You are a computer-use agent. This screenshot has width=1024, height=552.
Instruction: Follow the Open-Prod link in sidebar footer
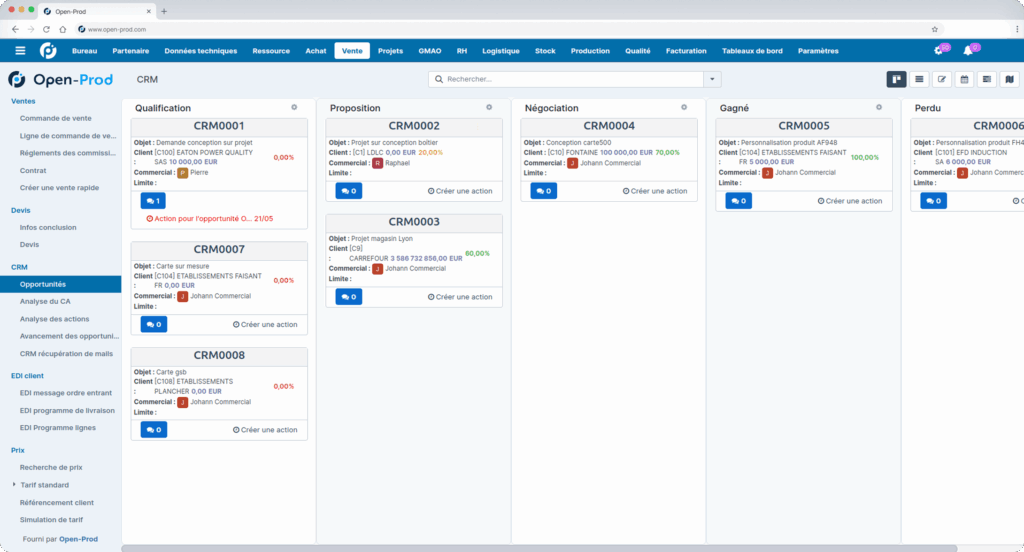[78, 539]
